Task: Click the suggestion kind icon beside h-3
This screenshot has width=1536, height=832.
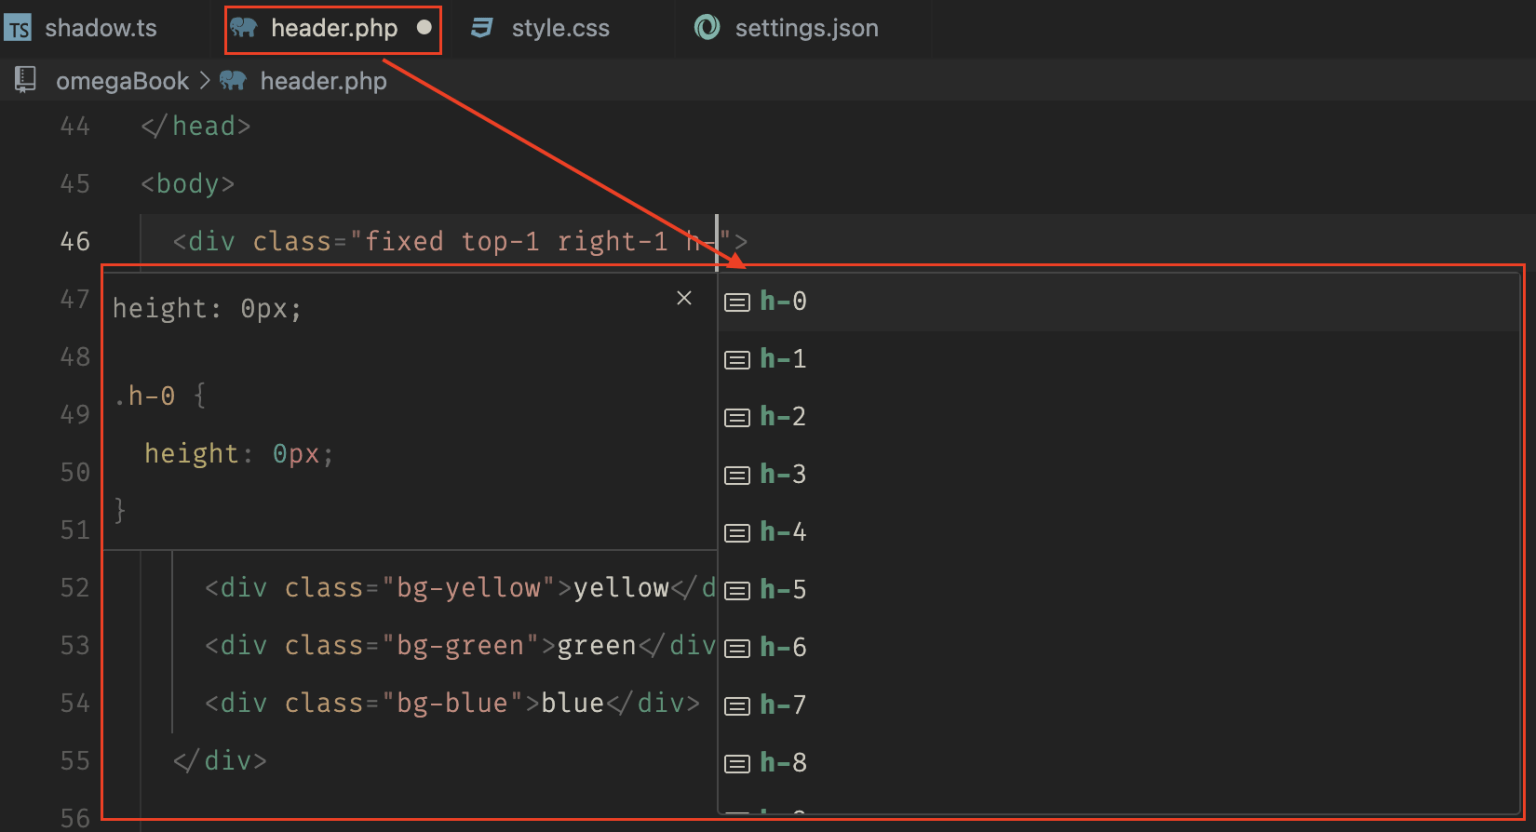Action: 737,474
